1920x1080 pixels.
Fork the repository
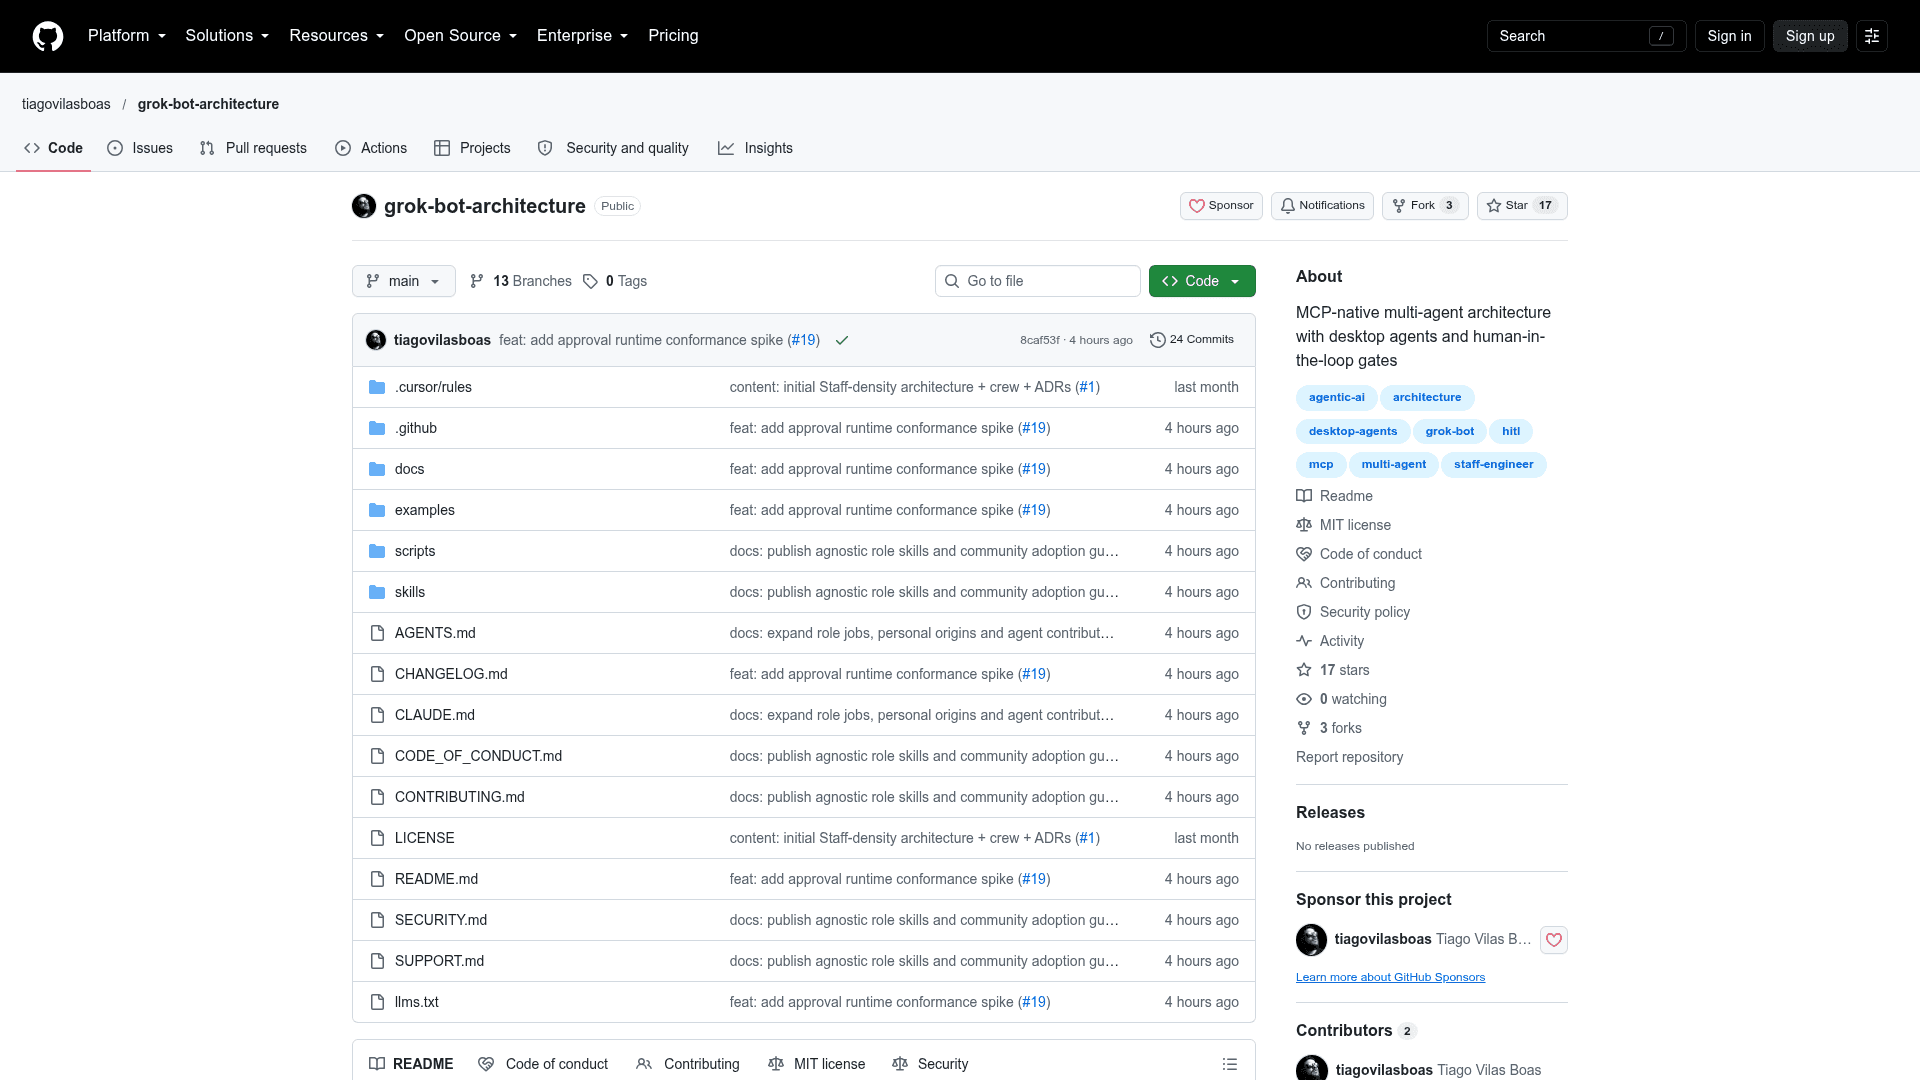(1425, 206)
